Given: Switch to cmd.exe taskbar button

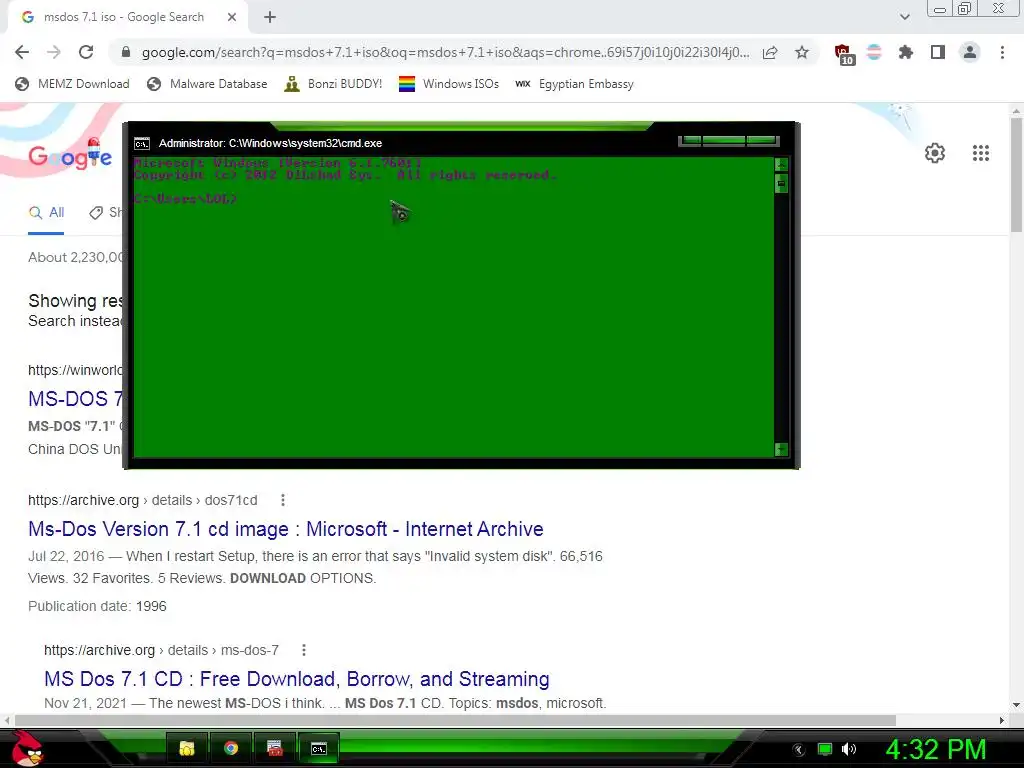Looking at the screenshot, I should (319, 748).
